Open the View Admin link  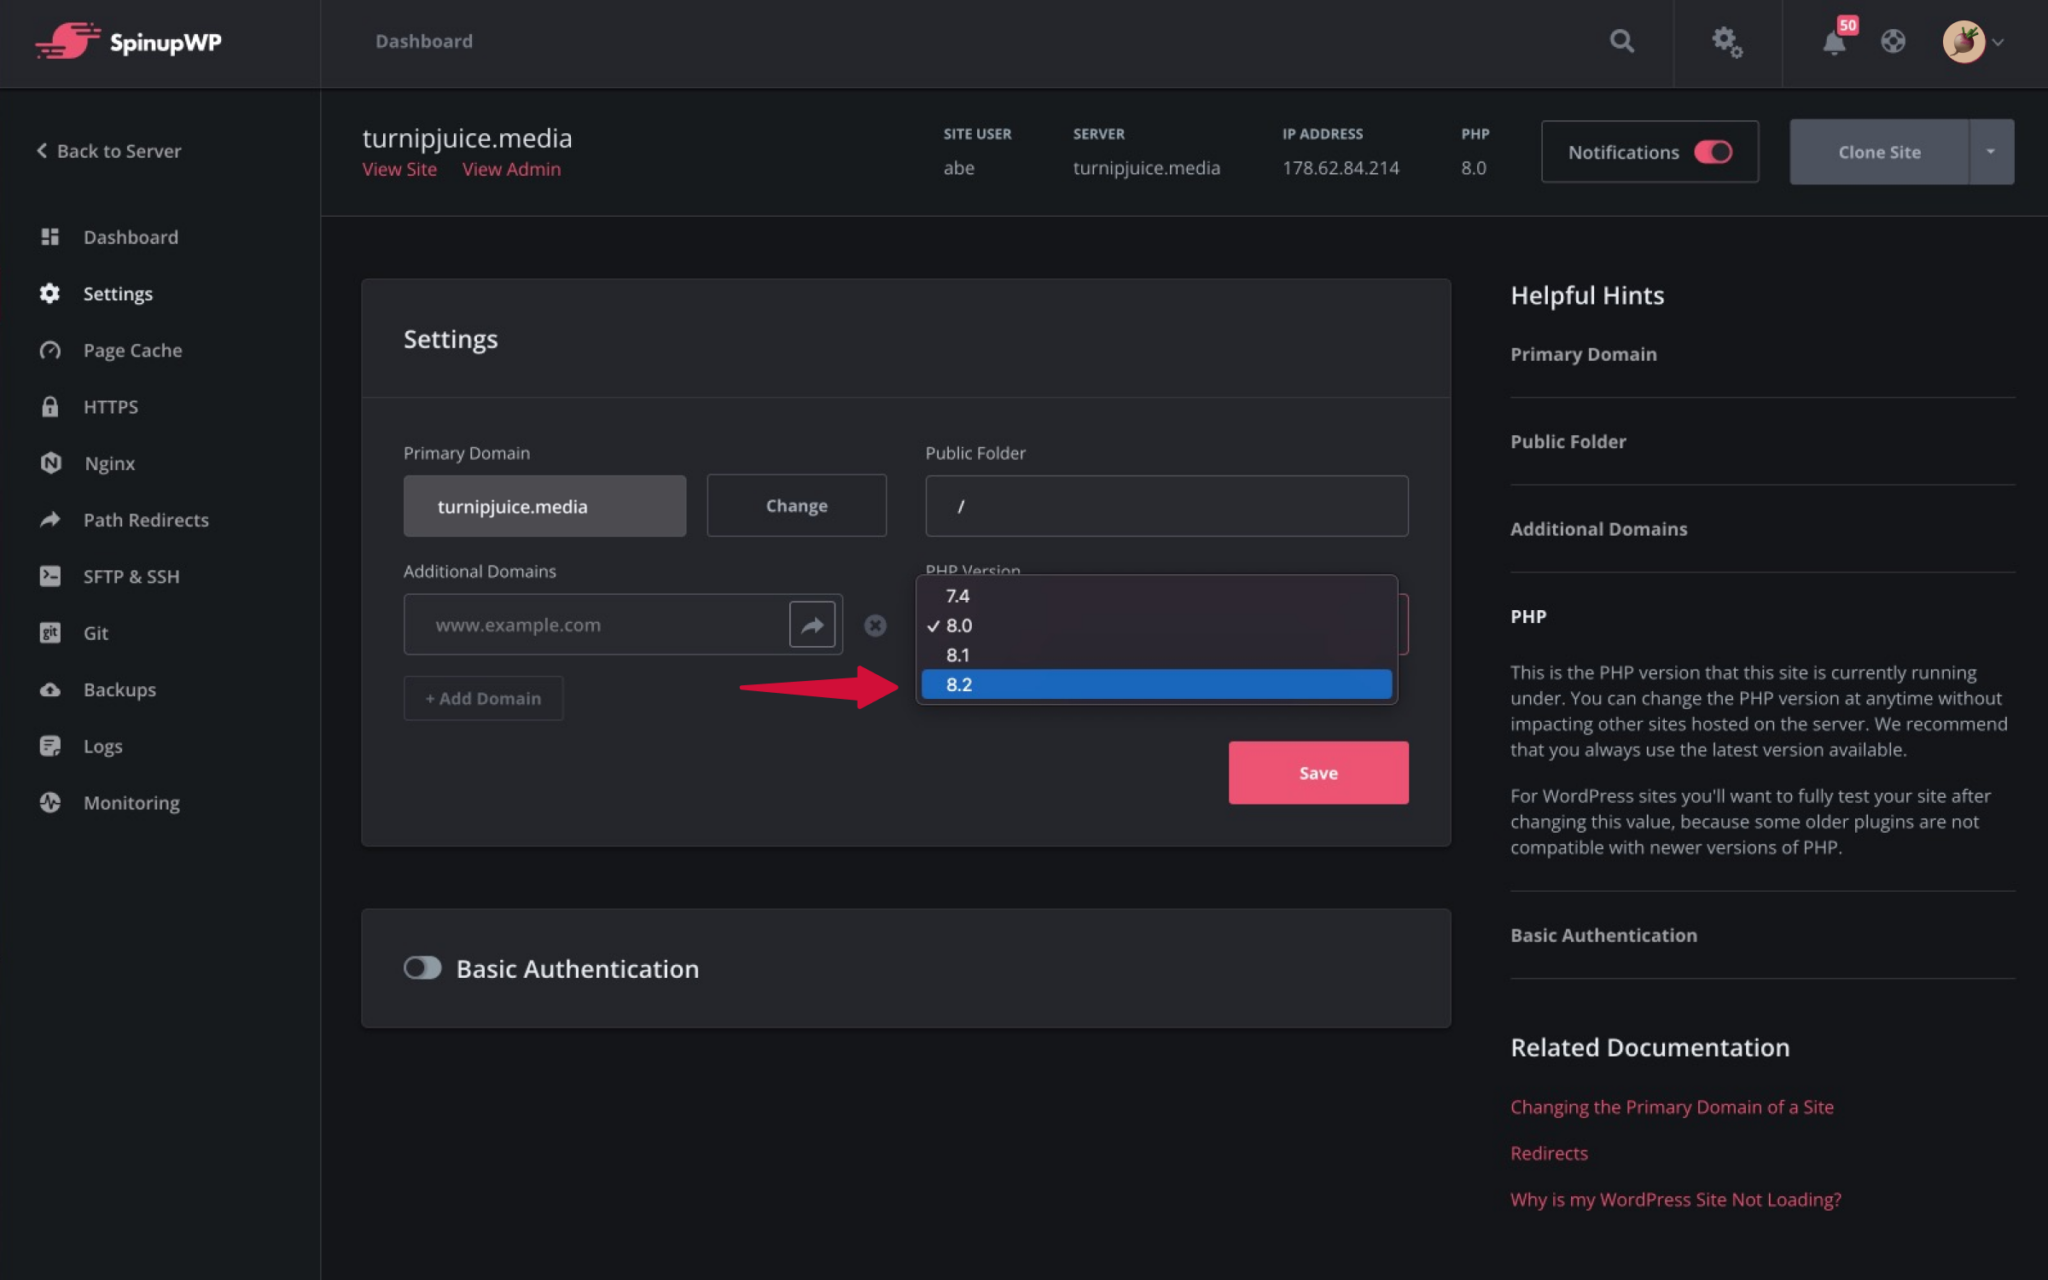[x=511, y=169]
